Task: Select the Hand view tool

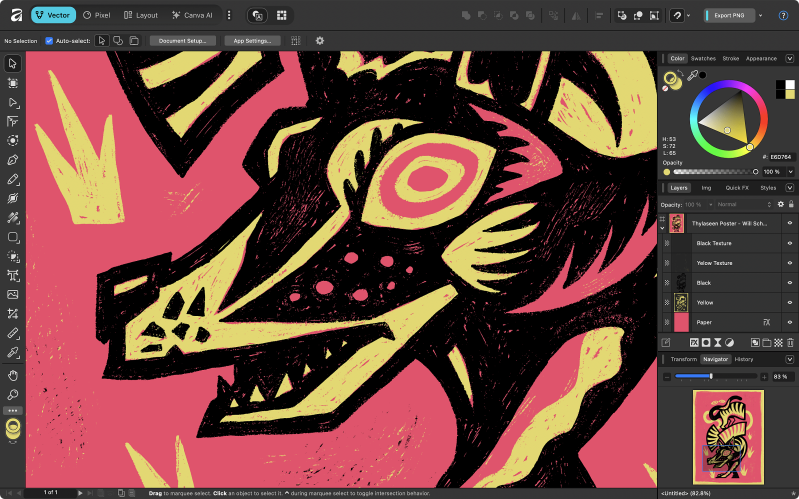Action: point(13,375)
